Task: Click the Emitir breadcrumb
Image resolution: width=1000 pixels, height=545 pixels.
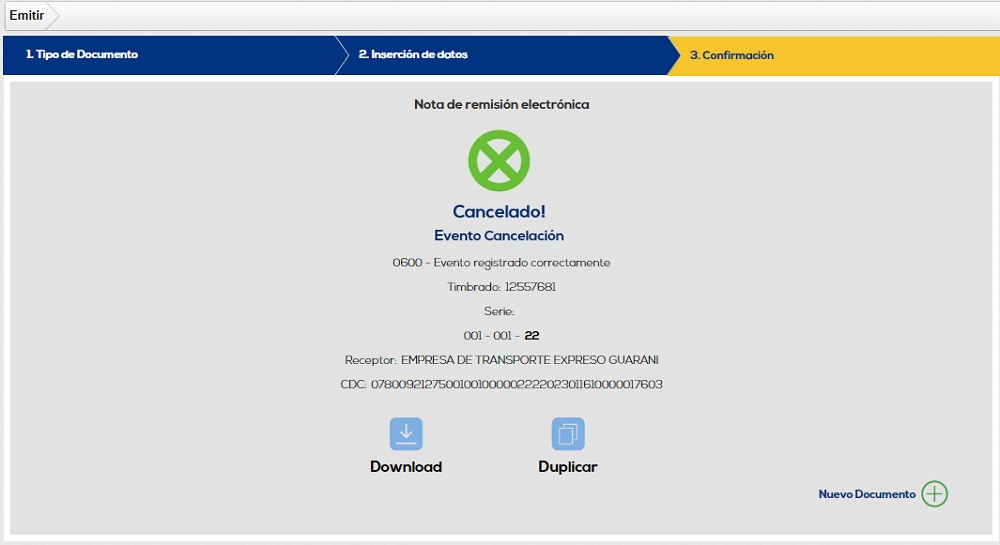Action: click(x=27, y=16)
